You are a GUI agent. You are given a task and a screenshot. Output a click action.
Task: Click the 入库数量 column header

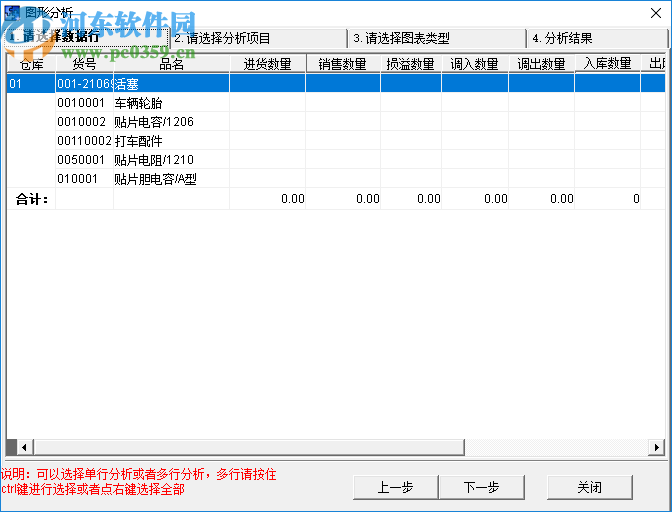608,63
